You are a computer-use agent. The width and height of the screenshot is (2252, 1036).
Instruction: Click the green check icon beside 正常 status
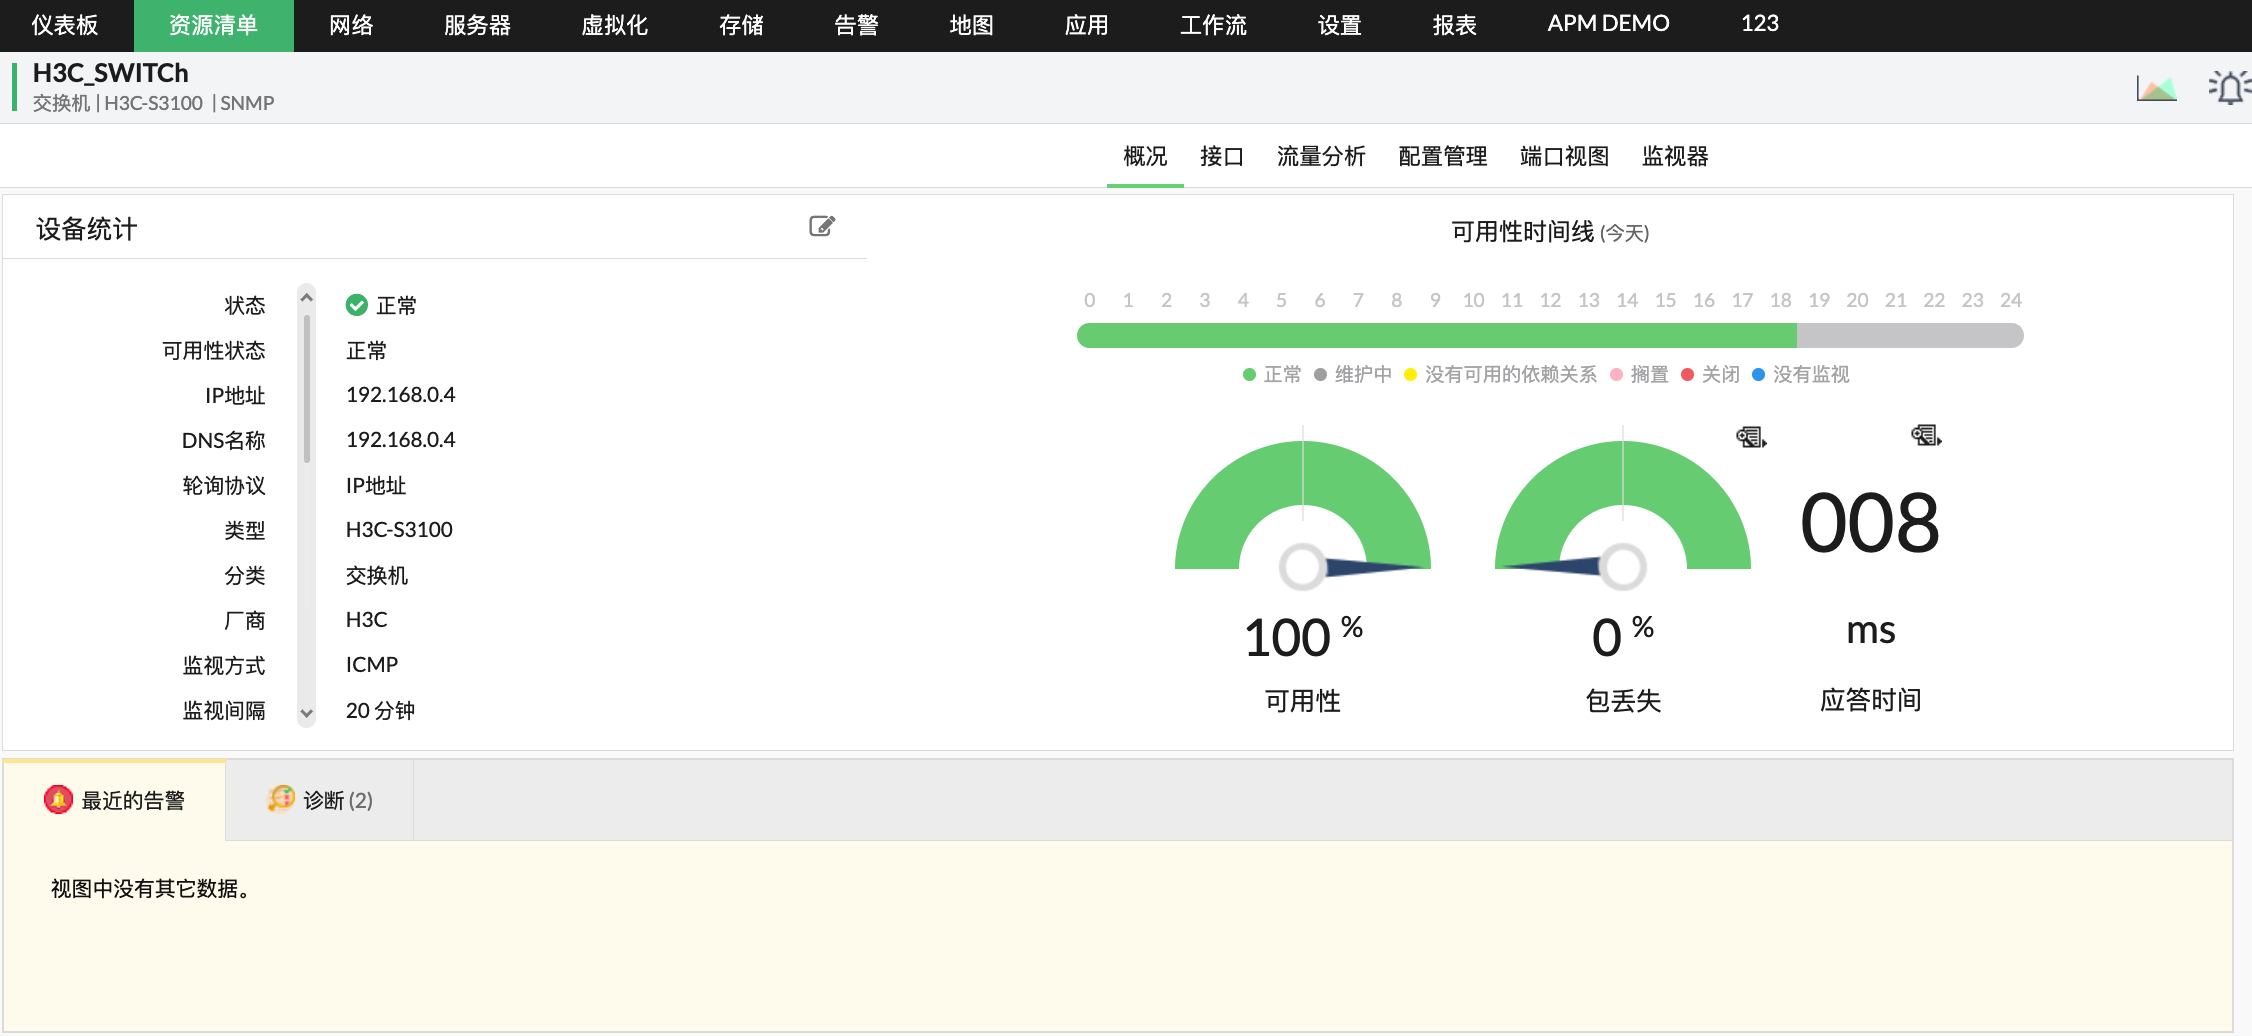tap(357, 305)
